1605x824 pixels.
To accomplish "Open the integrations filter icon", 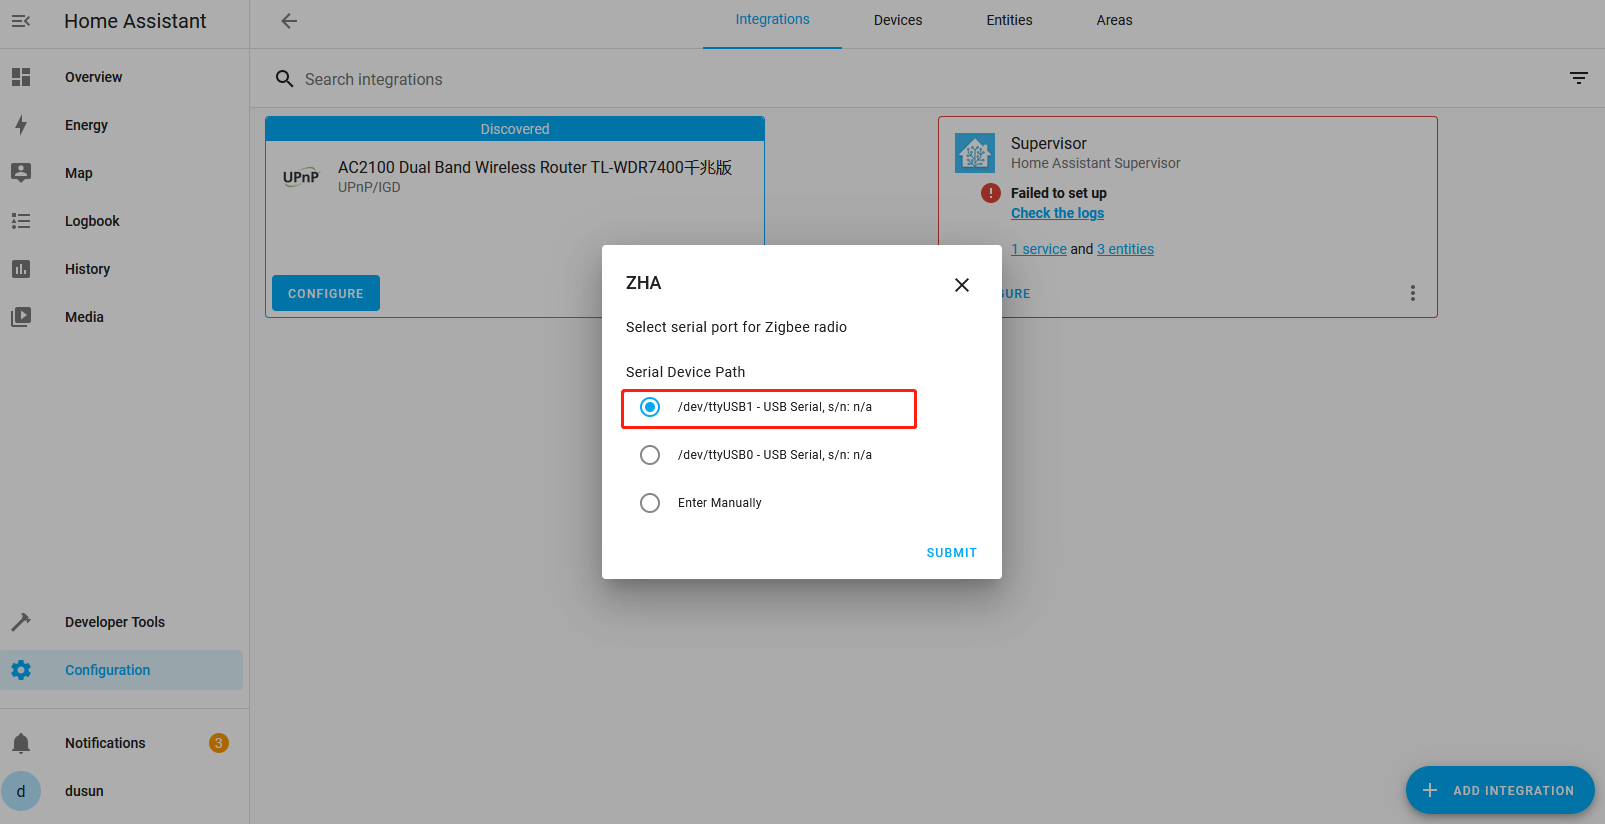I will pos(1579,78).
